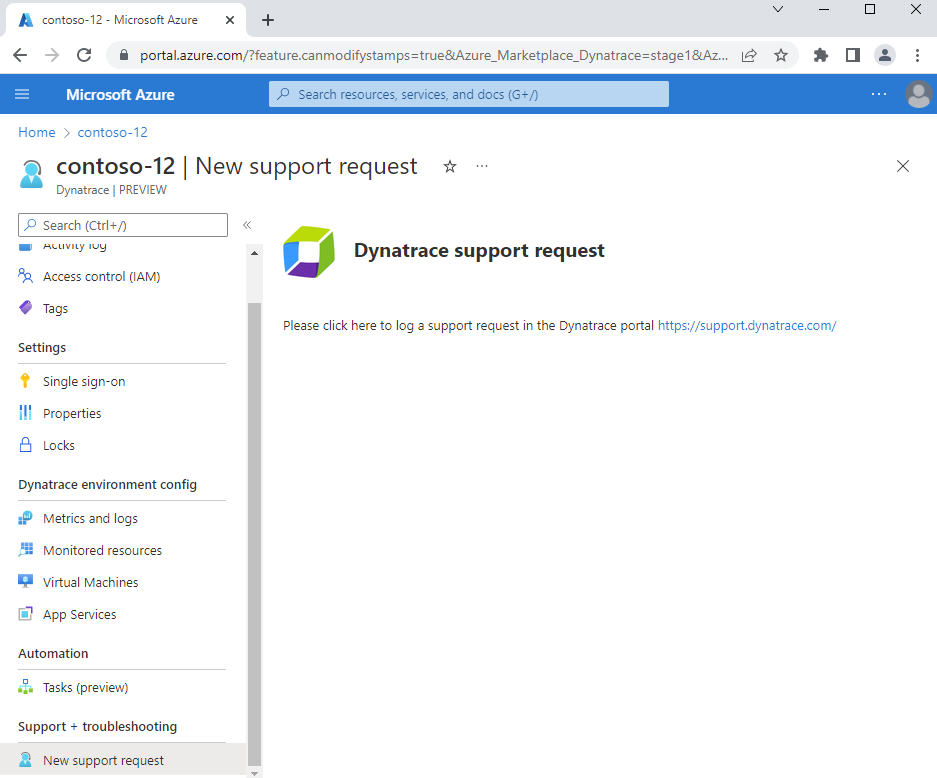Open the Chrome profile icon
The image size is (937, 778).
(885, 56)
